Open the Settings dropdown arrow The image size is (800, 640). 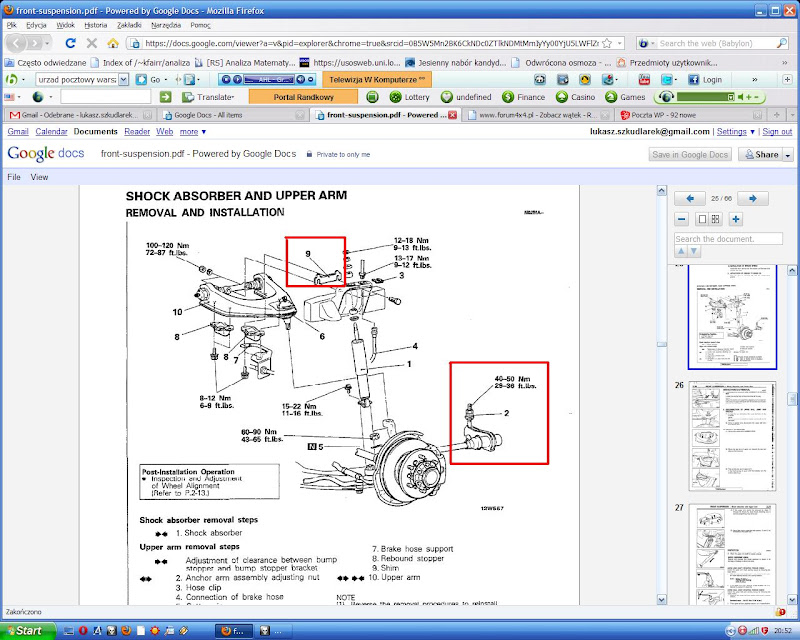pos(752,132)
